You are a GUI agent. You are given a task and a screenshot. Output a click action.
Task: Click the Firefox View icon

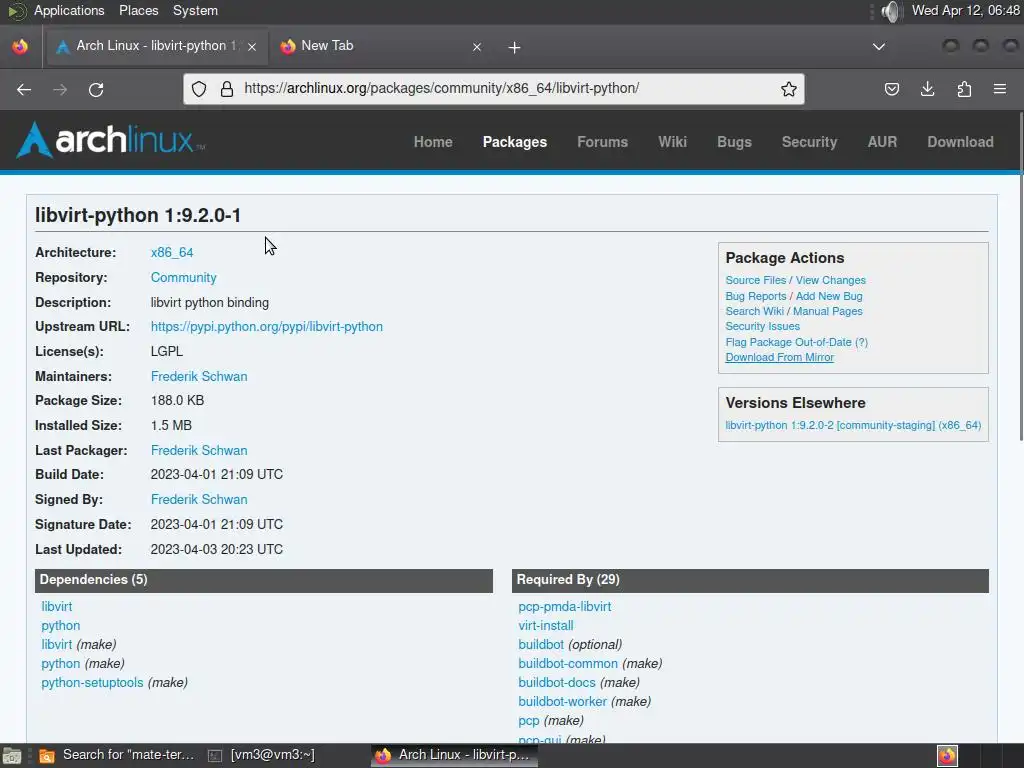[20, 46]
